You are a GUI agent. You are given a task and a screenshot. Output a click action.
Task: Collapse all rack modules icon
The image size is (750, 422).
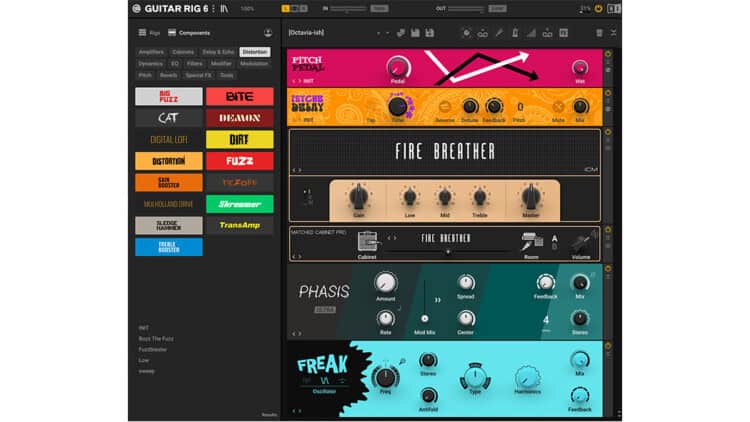click(613, 33)
